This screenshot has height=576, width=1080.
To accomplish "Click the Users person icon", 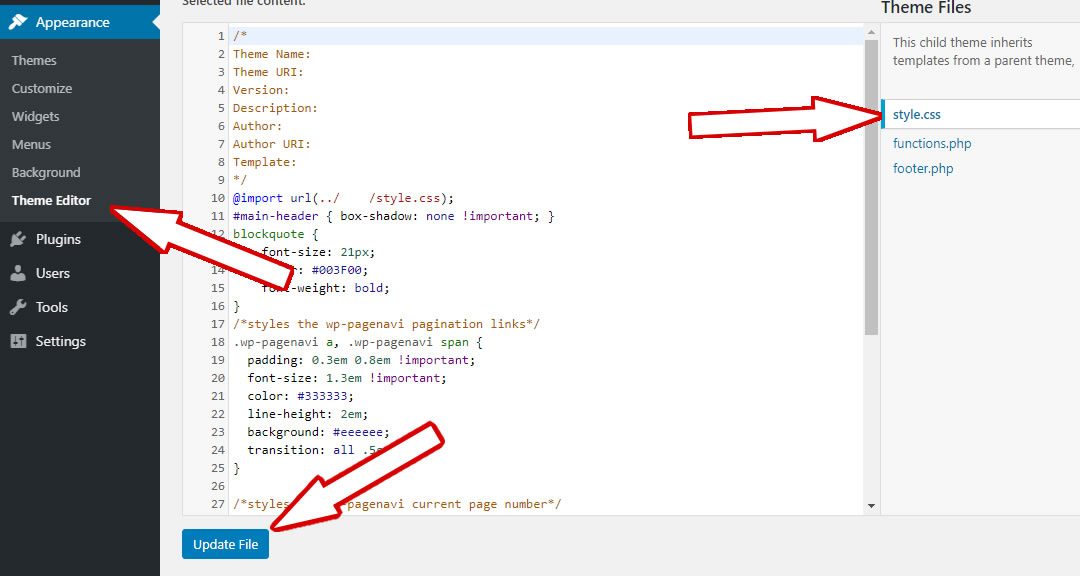I will click(x=18, y=273).
